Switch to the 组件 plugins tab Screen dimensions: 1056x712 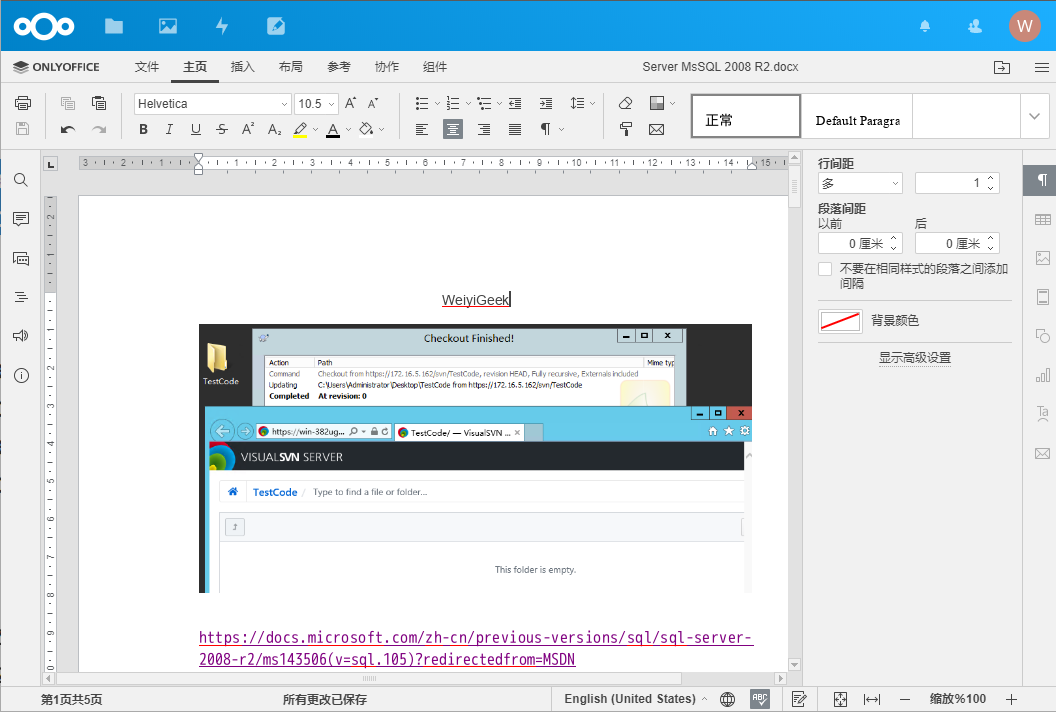pos(434,67)
